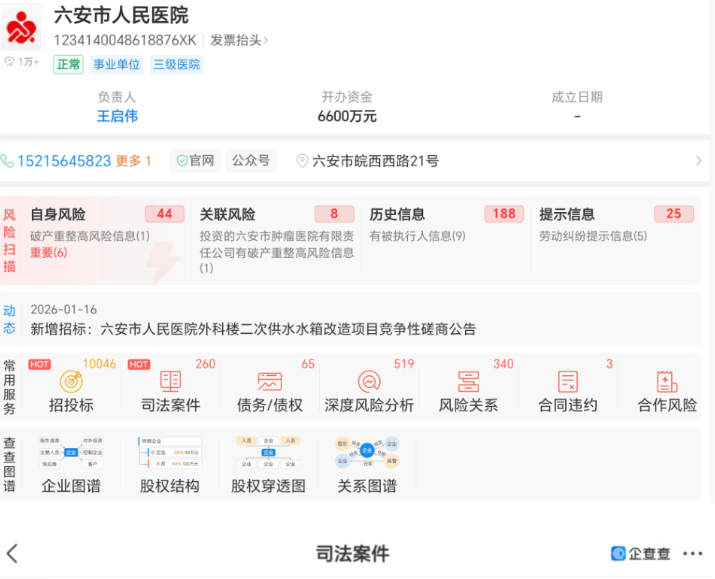Open the responsible person 王启伟 link
The width and height of the screenshot is (715, 579).
pyautogui.click(x=117, y=116)
